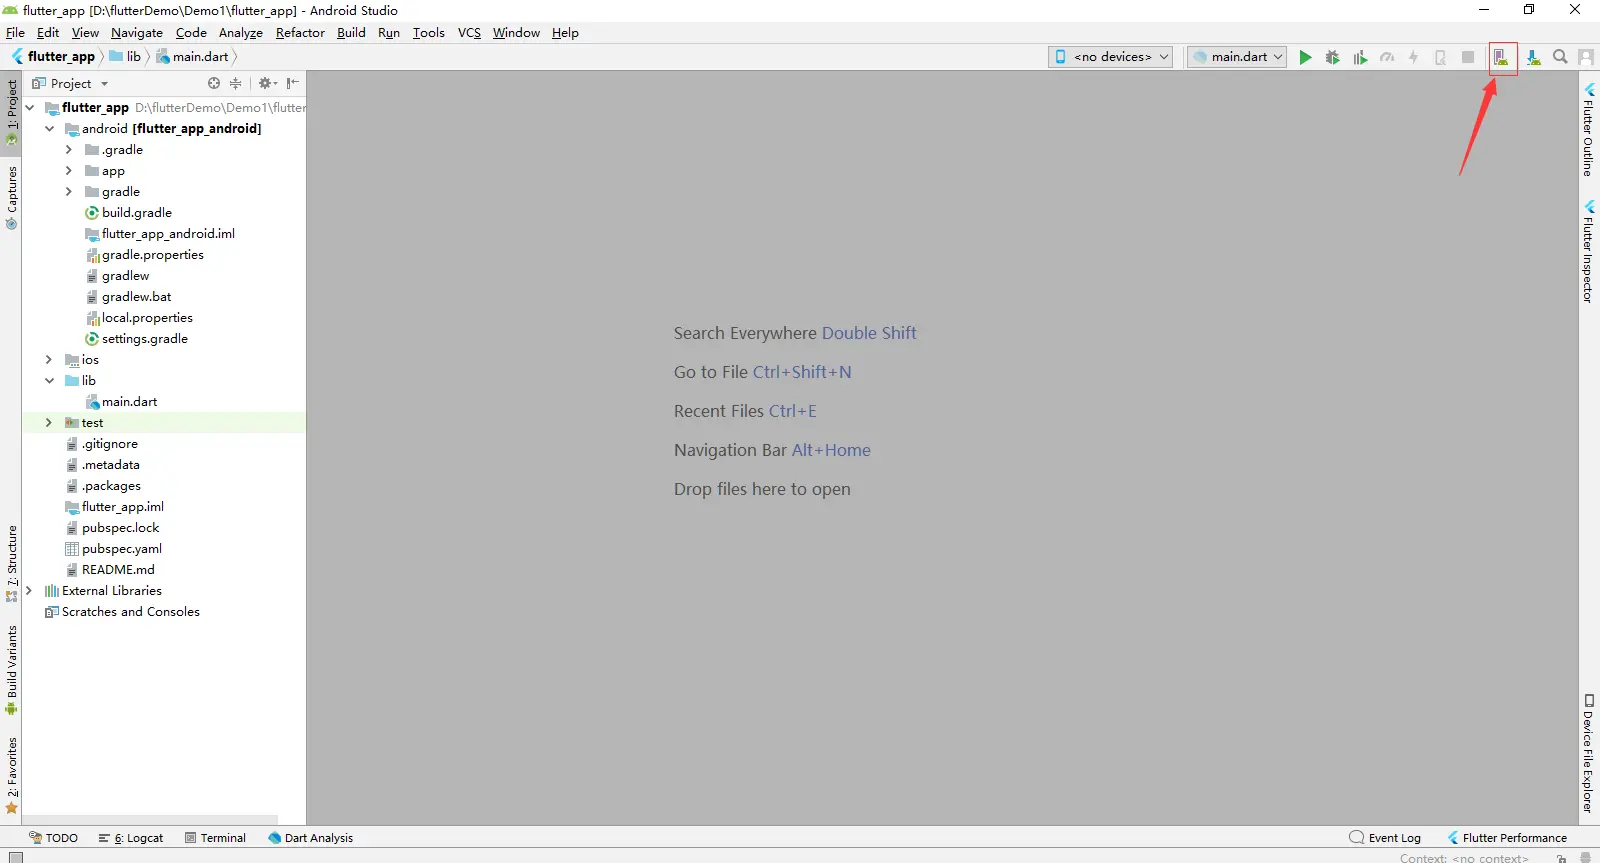Collapse the lib folder
Viewport: 1600px width, 863px height.
[x=49, y=381]
